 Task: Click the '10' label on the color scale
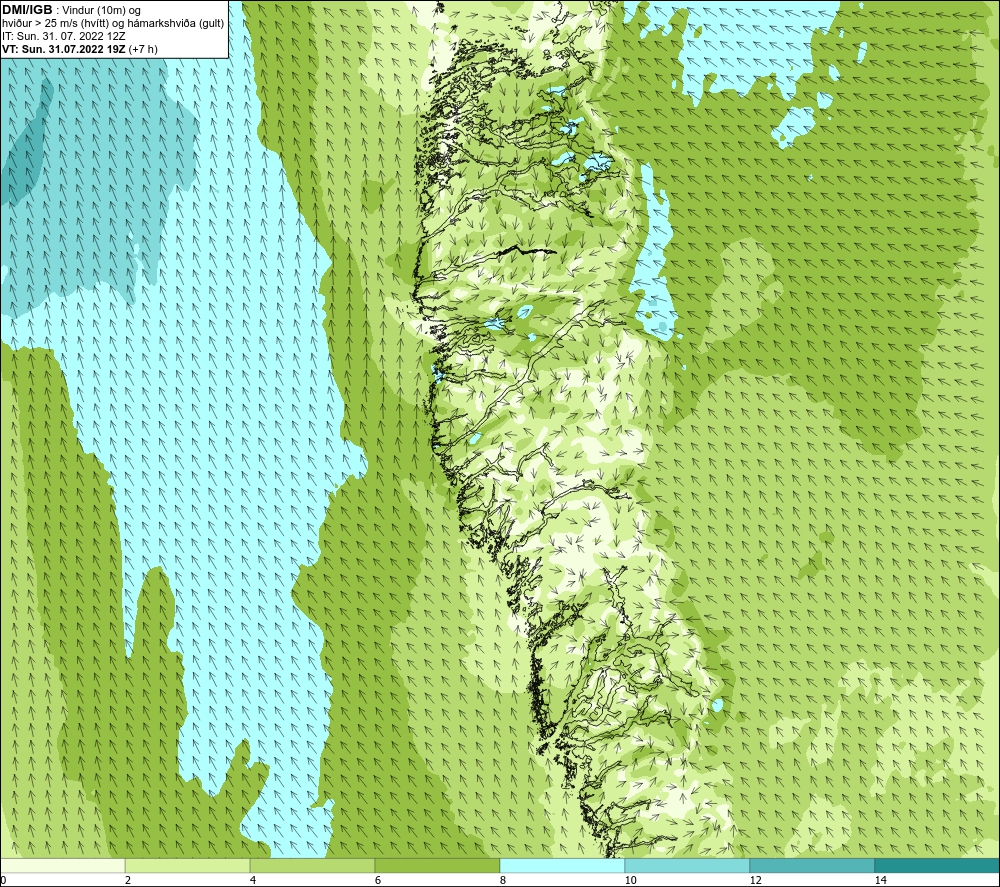click(x=630, y=880)
